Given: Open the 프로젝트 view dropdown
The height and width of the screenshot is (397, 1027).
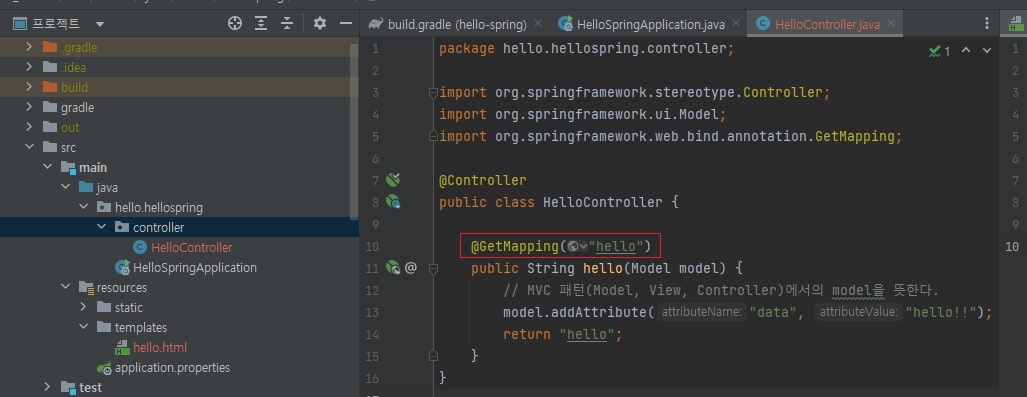Looking at the screenshot, I should point(100,24).
